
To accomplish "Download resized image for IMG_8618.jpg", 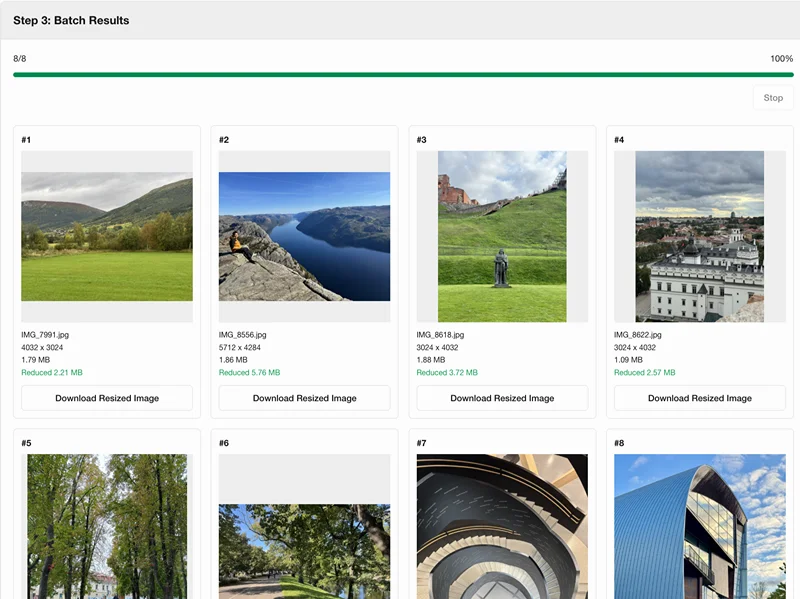I will coord(502,398).
